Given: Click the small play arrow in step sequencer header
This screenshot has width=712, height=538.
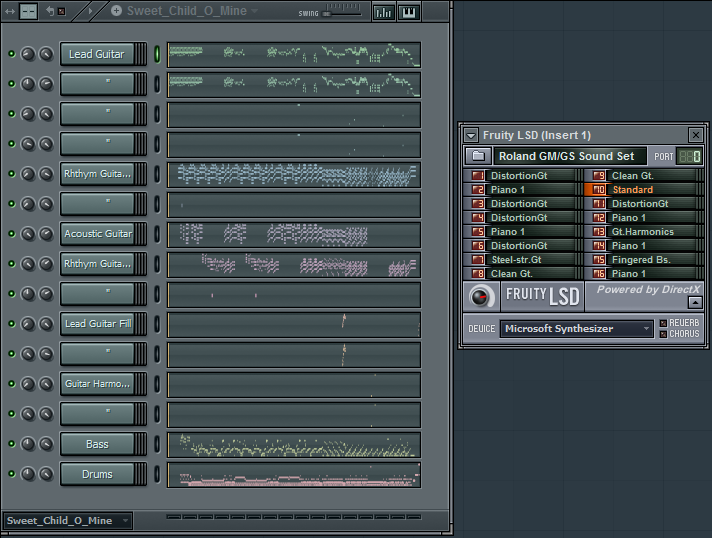Looking at the screenshot, I should pyautogui.click(x=90, y=11).
